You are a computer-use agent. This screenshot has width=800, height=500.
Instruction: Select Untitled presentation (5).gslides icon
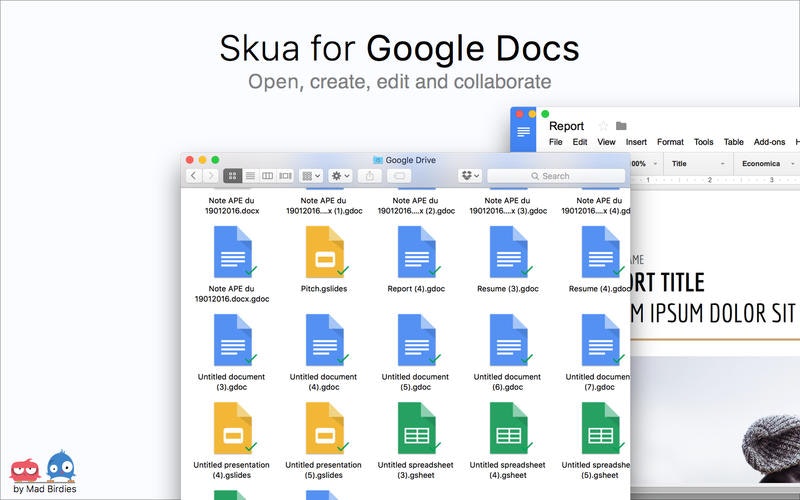point(324,429)
